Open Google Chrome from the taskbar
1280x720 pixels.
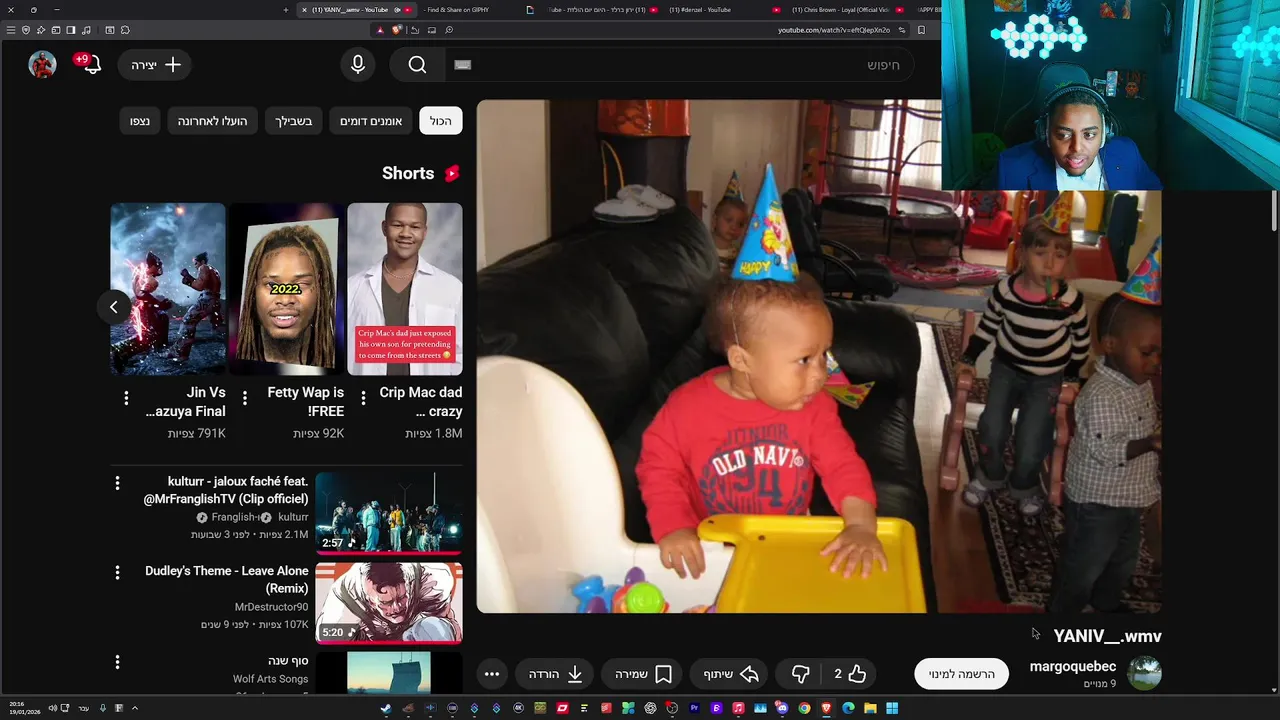[x=804, y=708]
